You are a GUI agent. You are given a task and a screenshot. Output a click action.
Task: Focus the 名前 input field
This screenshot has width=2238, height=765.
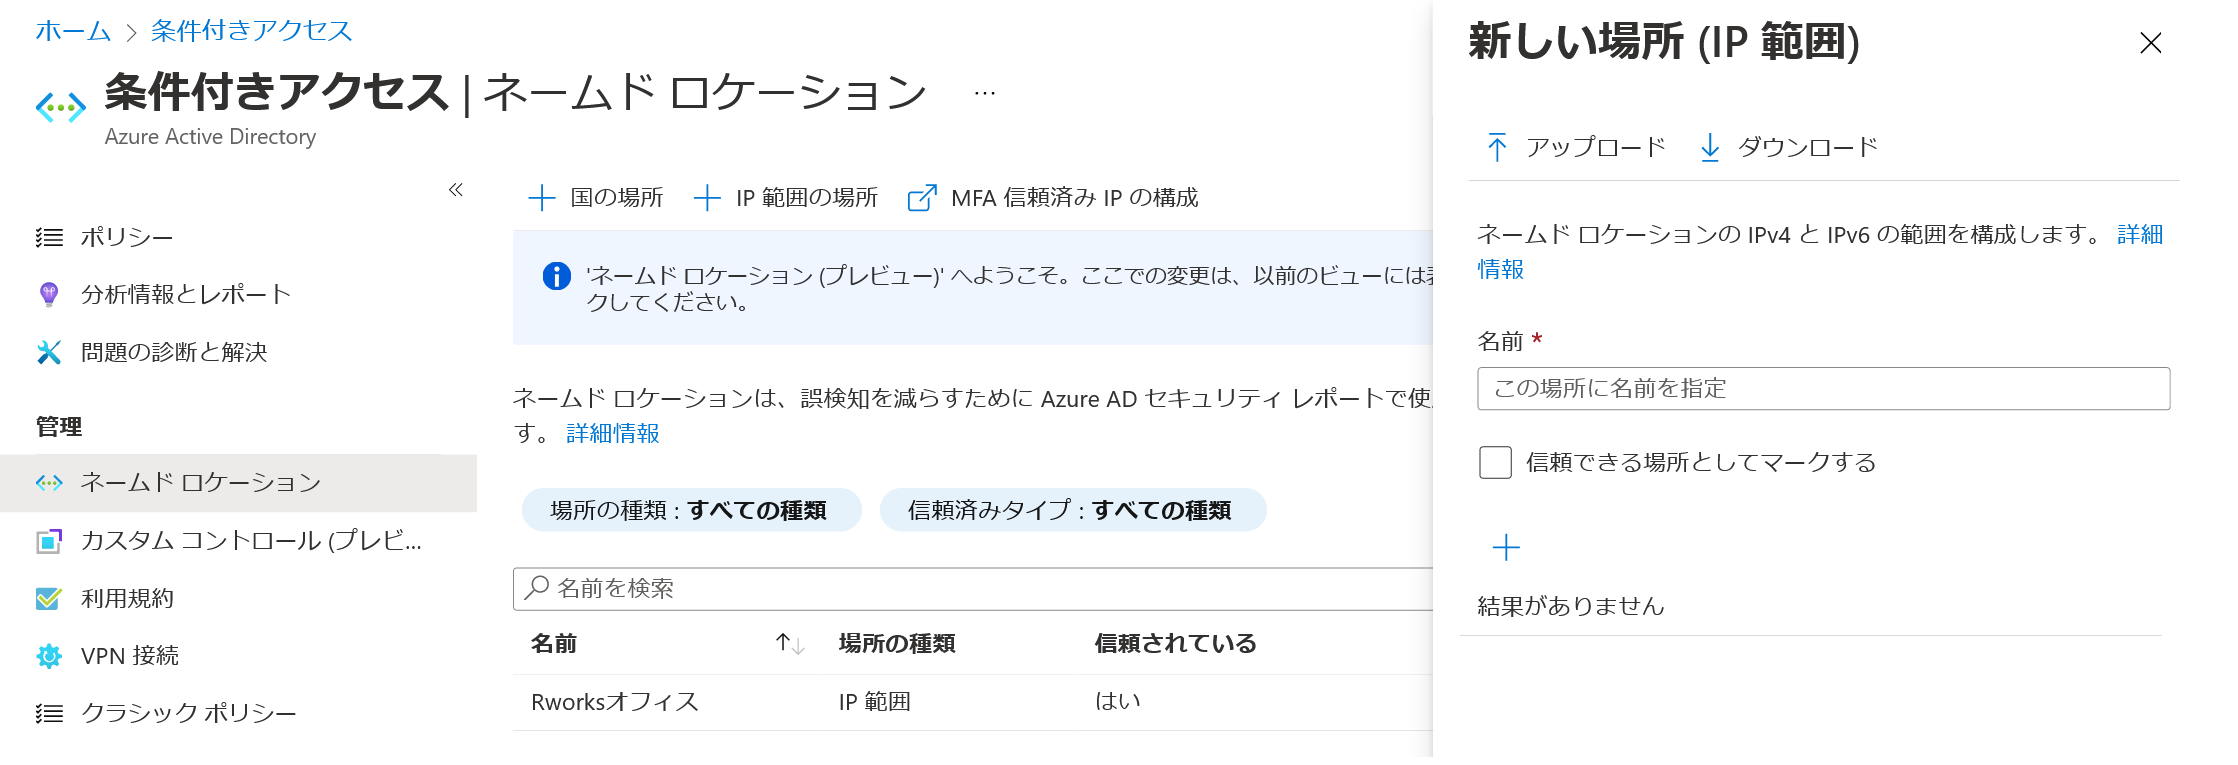pos(1824,389)
